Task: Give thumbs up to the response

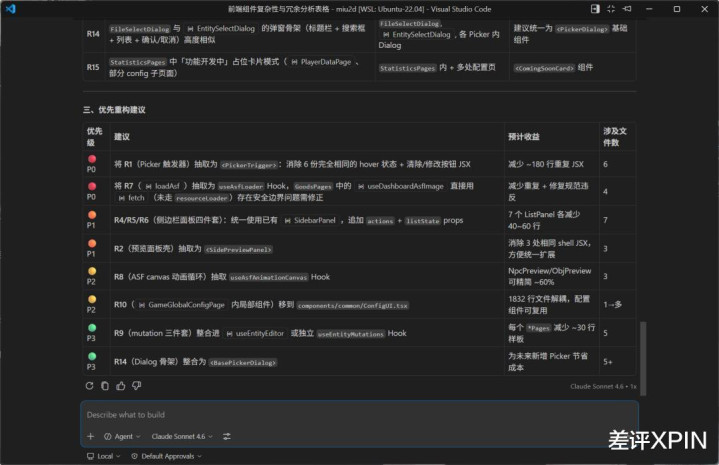Action: click(121, 384)
